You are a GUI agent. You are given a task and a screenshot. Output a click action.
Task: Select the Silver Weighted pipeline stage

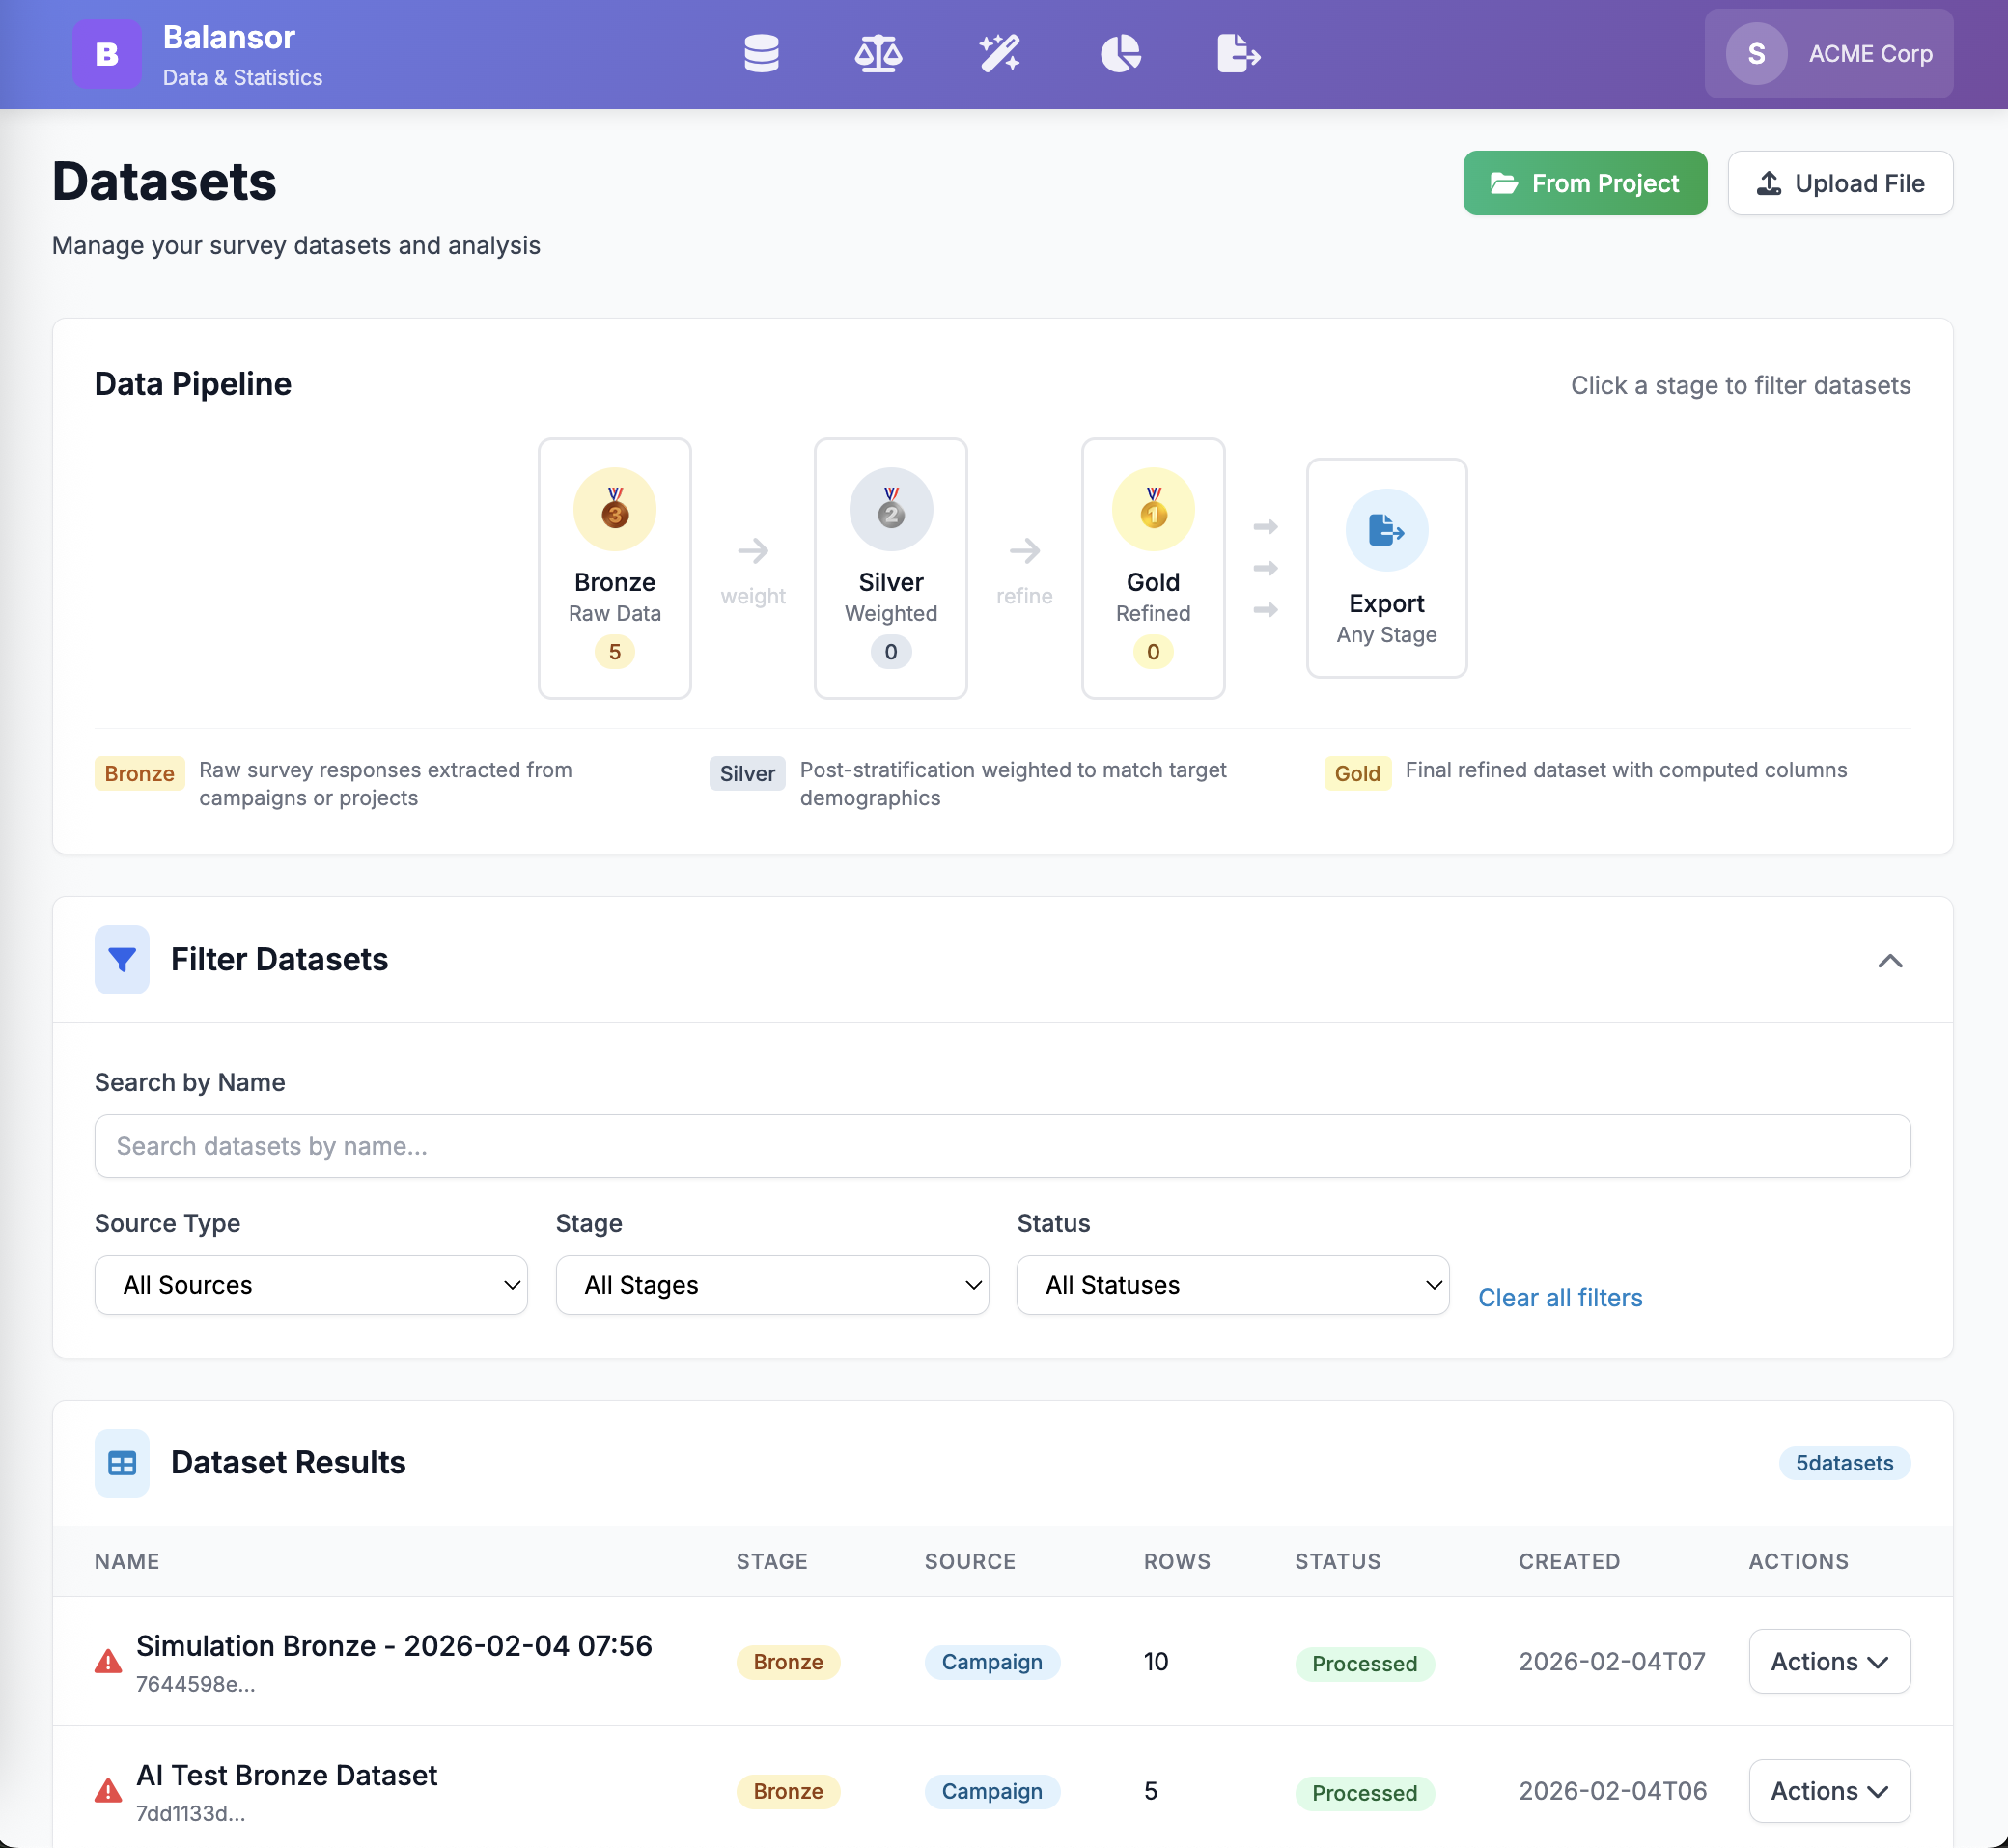(x=890, y=567)
